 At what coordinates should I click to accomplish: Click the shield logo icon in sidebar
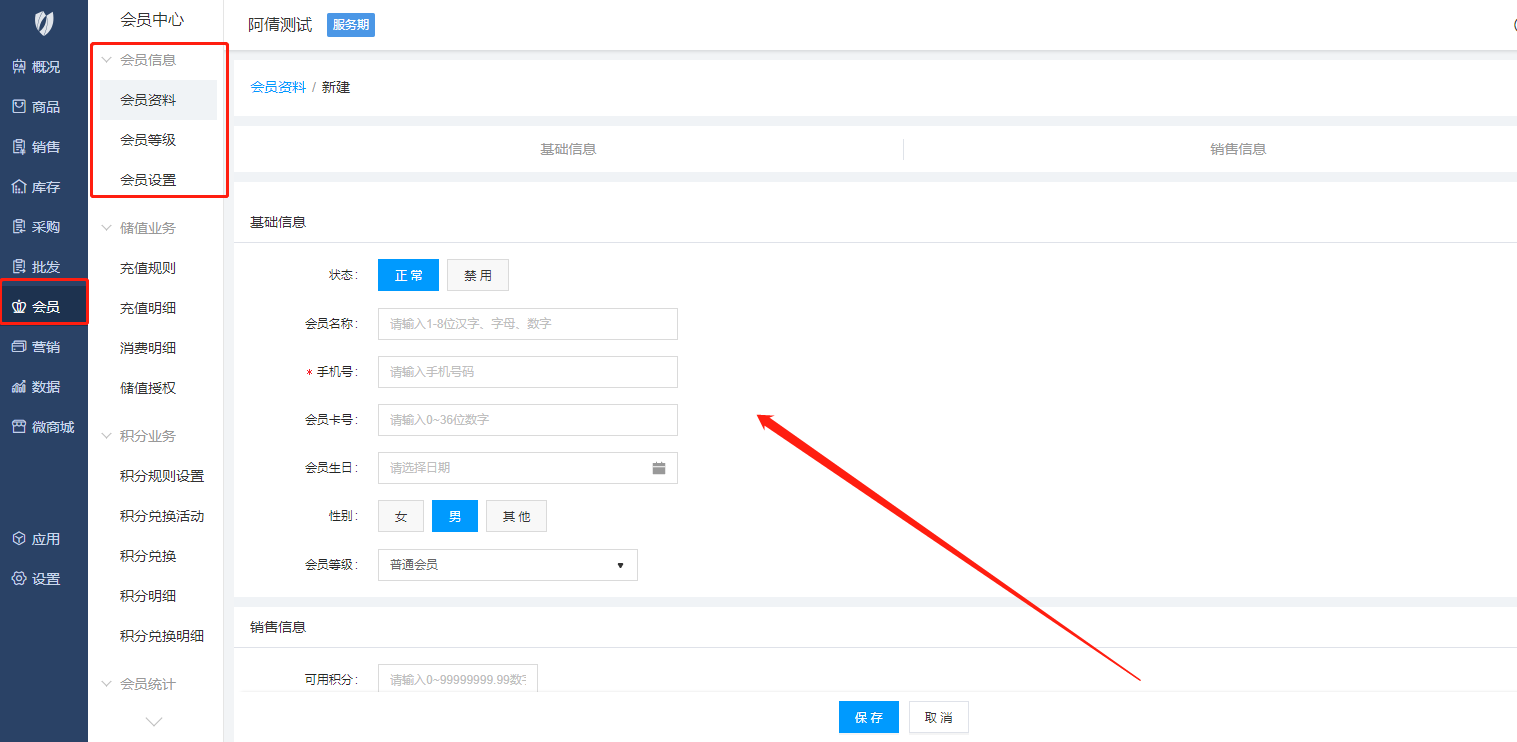(44, 23)
